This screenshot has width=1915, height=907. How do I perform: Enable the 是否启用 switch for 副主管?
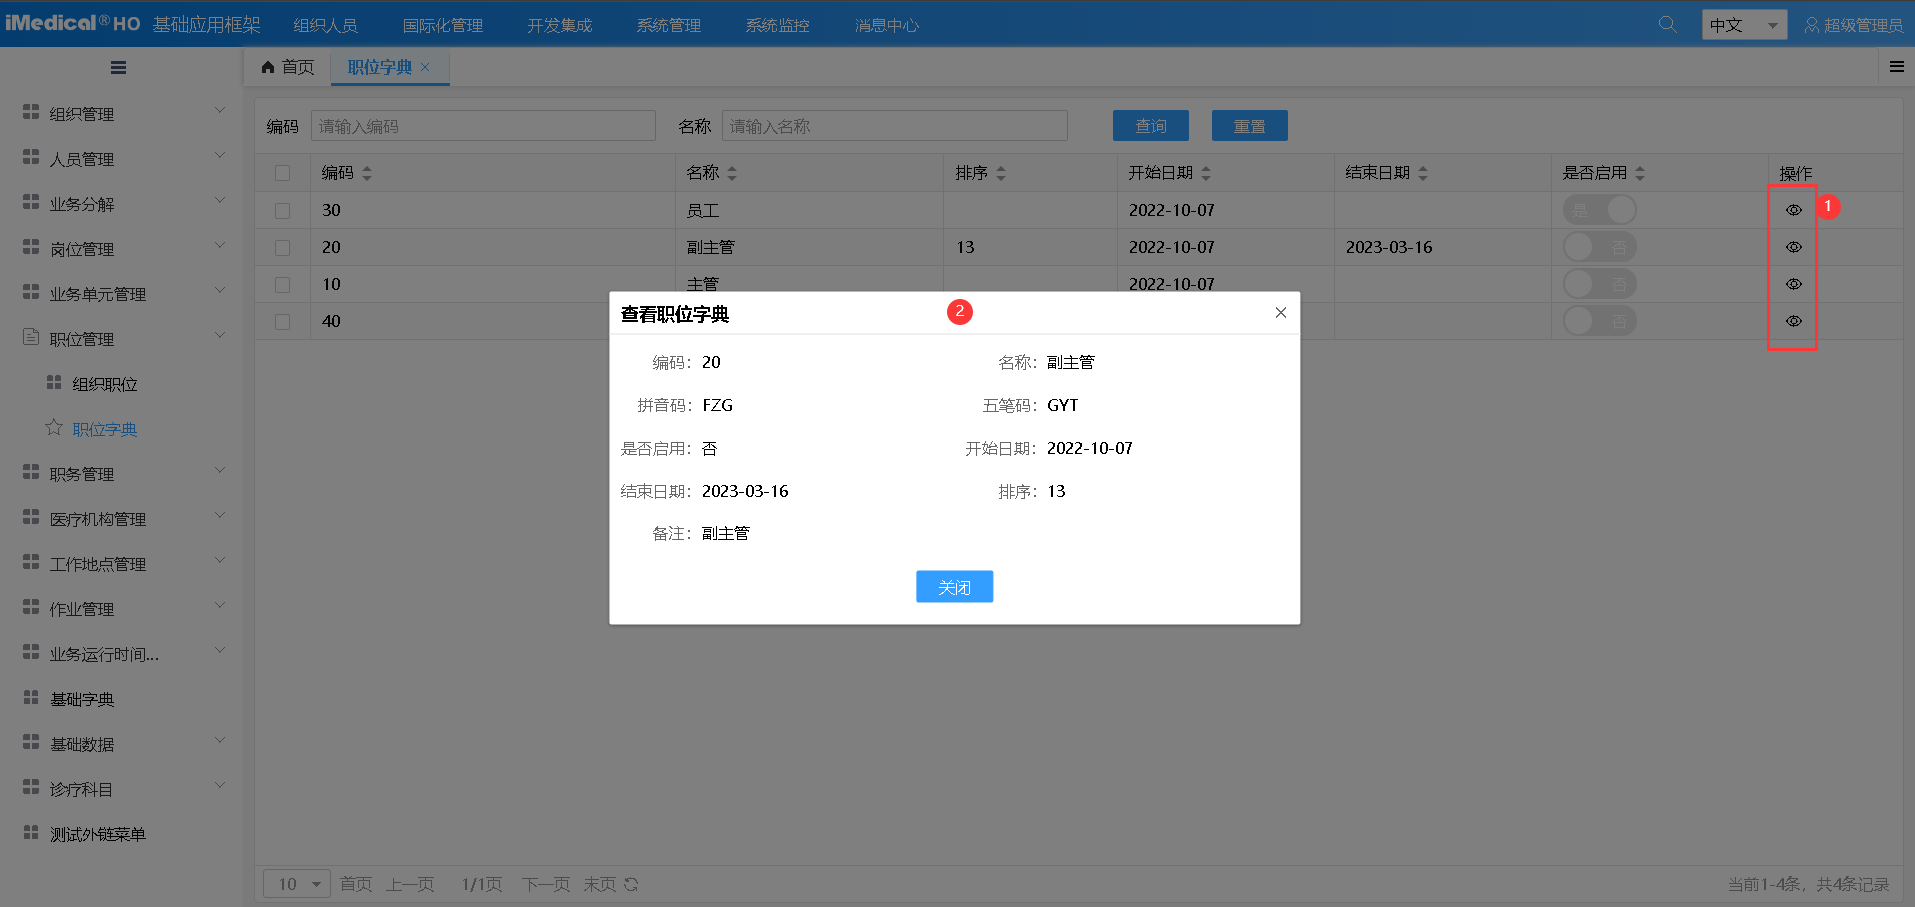(x=1599, y=247)
